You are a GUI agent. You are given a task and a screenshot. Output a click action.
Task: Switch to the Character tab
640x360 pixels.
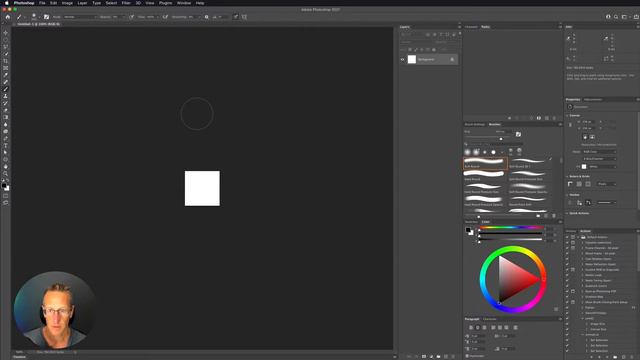(x=489, y=319)
